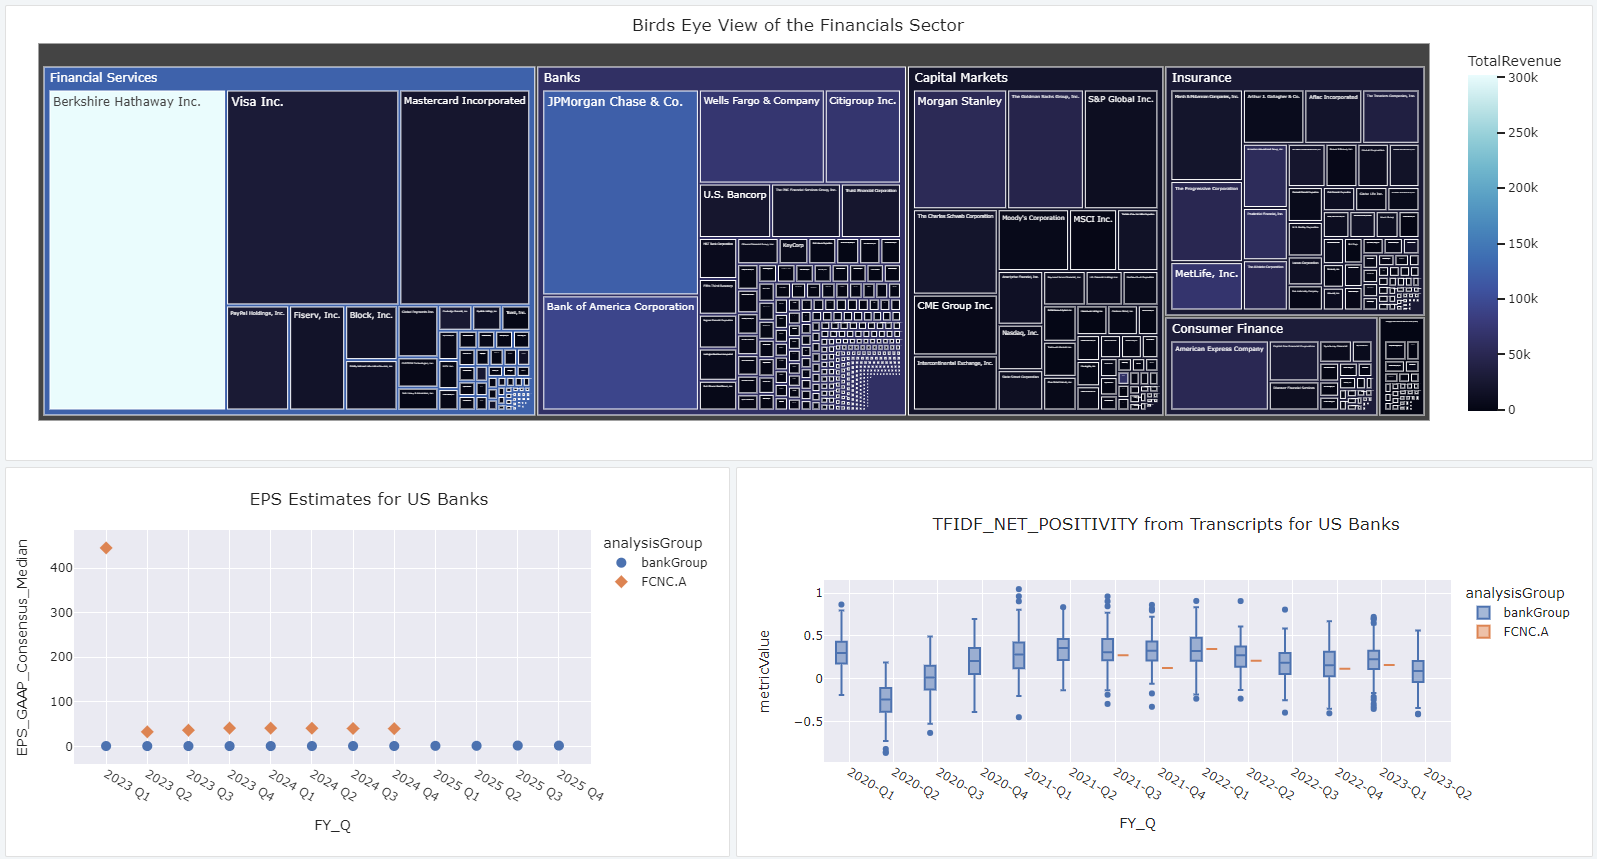This screenshot has width=1597, height=859.
Task: Click the blue bankGroup dot at 2025 Q4
Action: point(559,746)
